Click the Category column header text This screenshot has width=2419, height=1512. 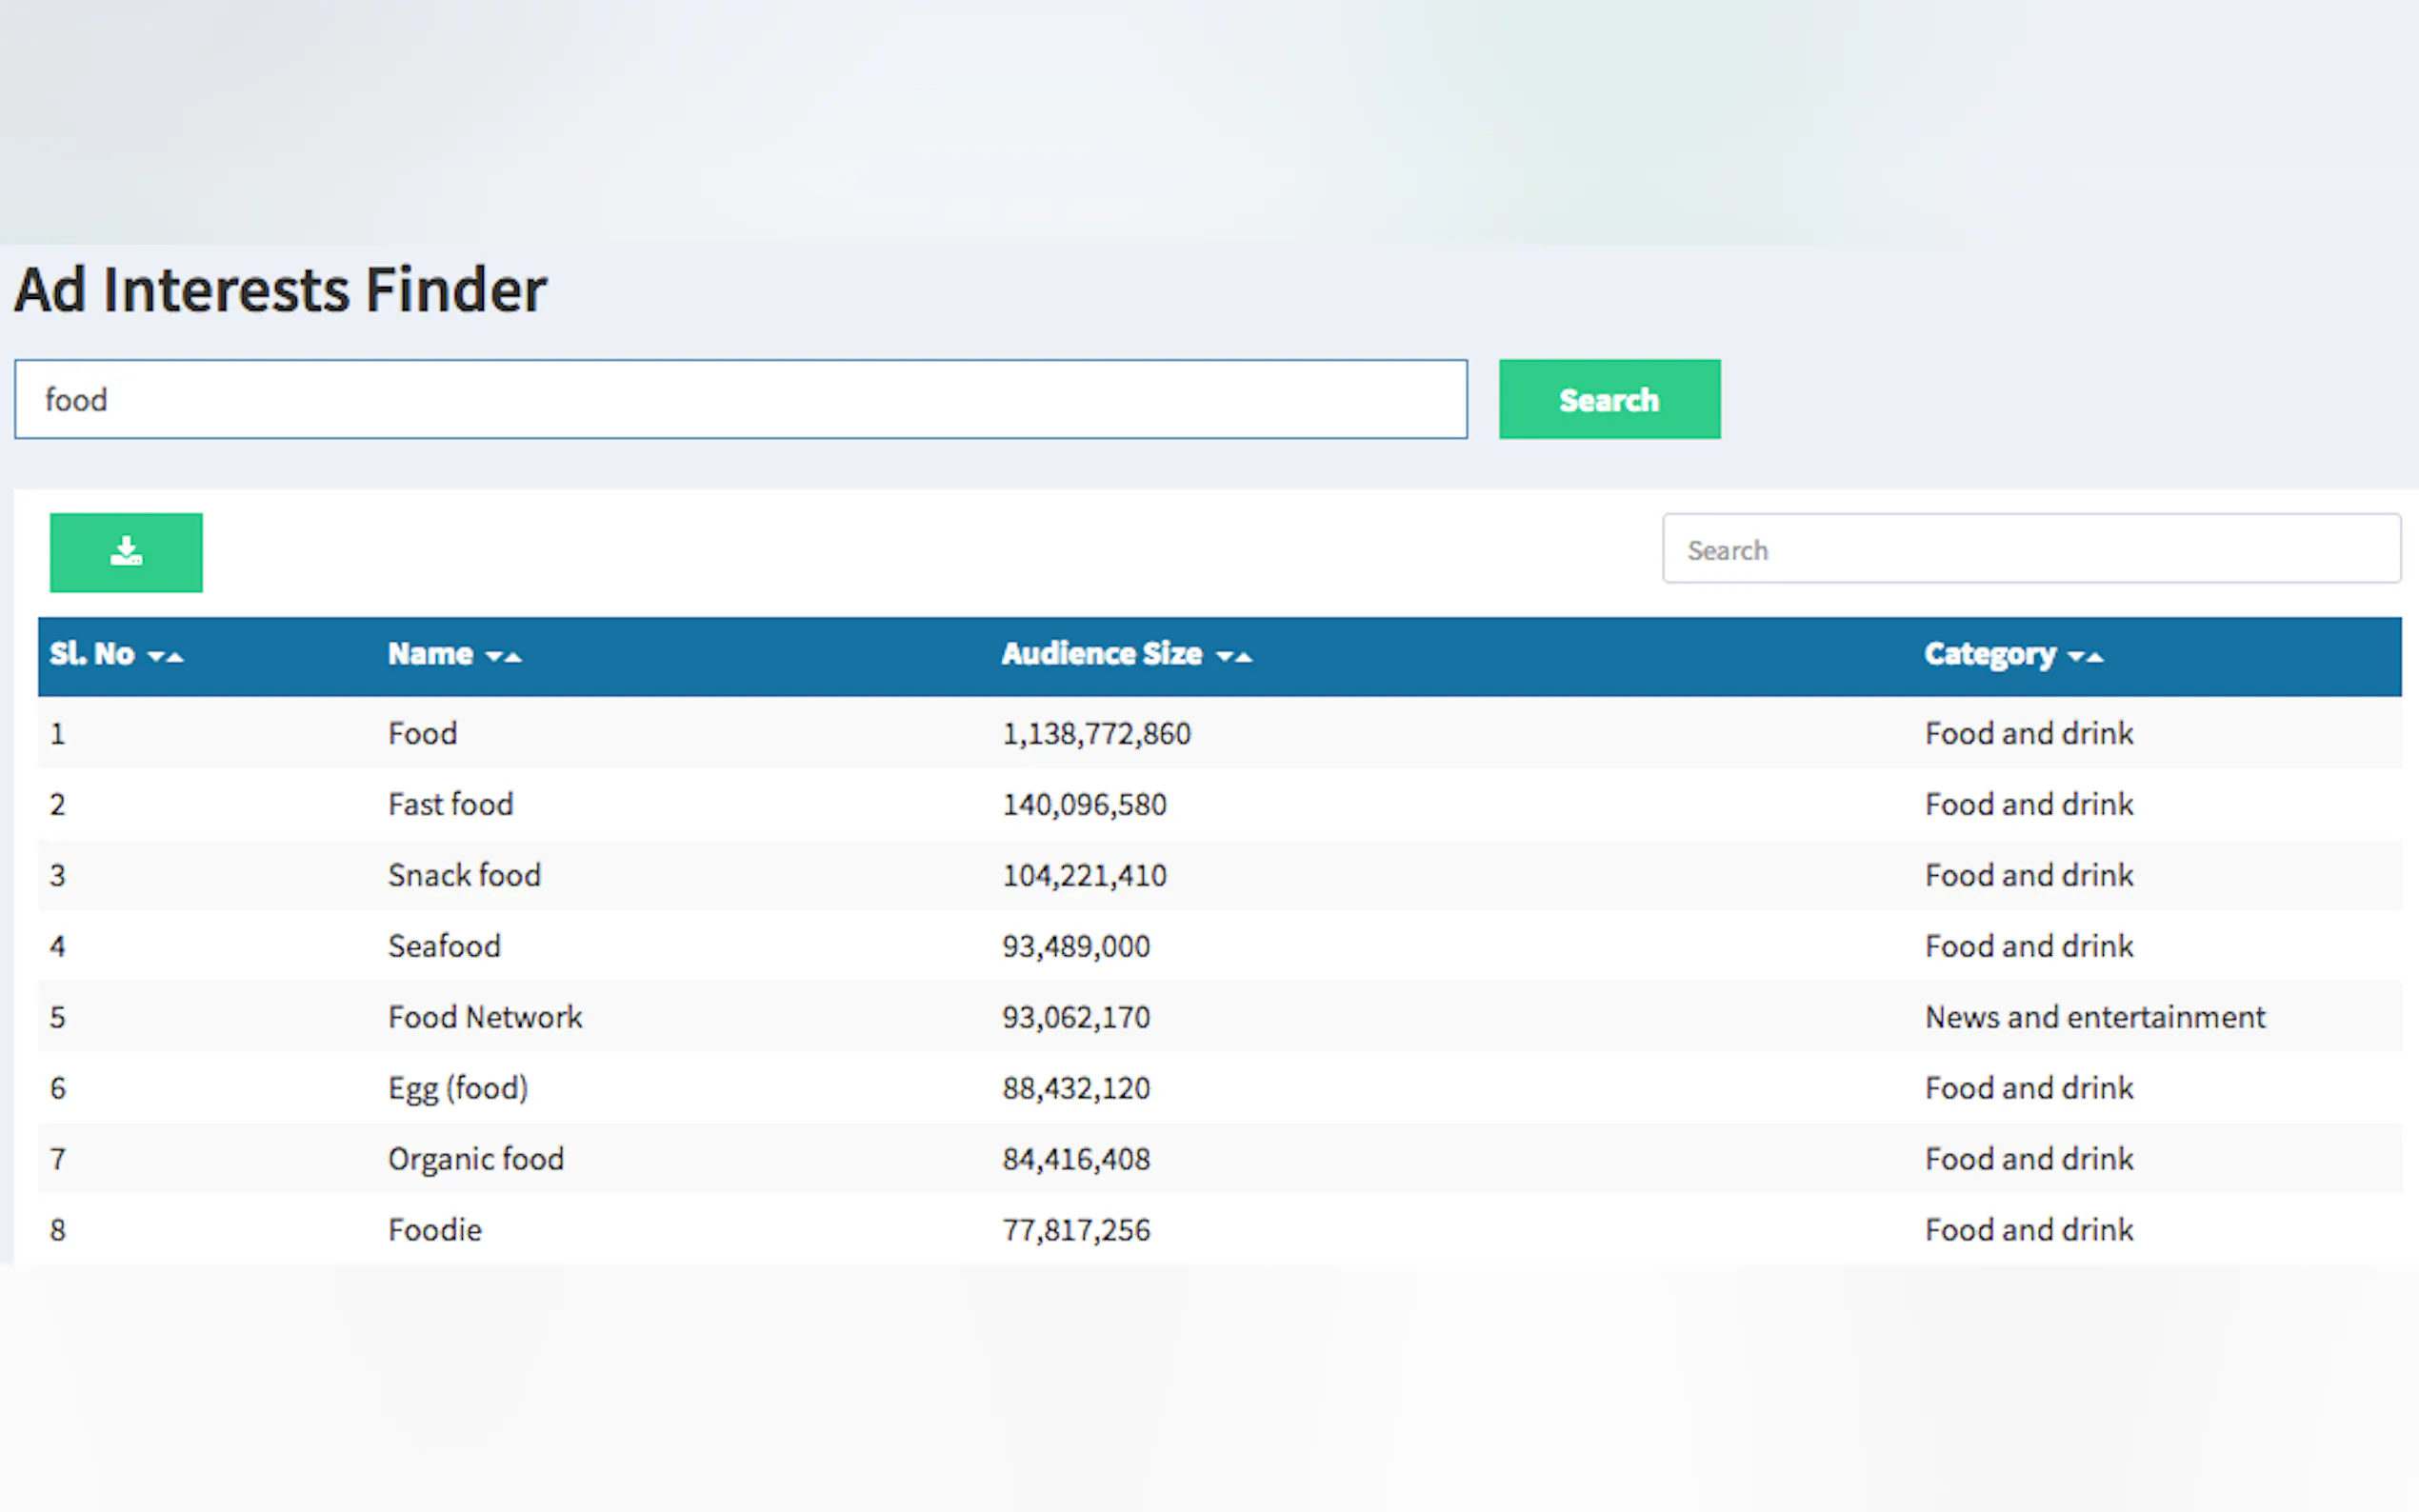pyautogui.click(x=1989, y=654)
